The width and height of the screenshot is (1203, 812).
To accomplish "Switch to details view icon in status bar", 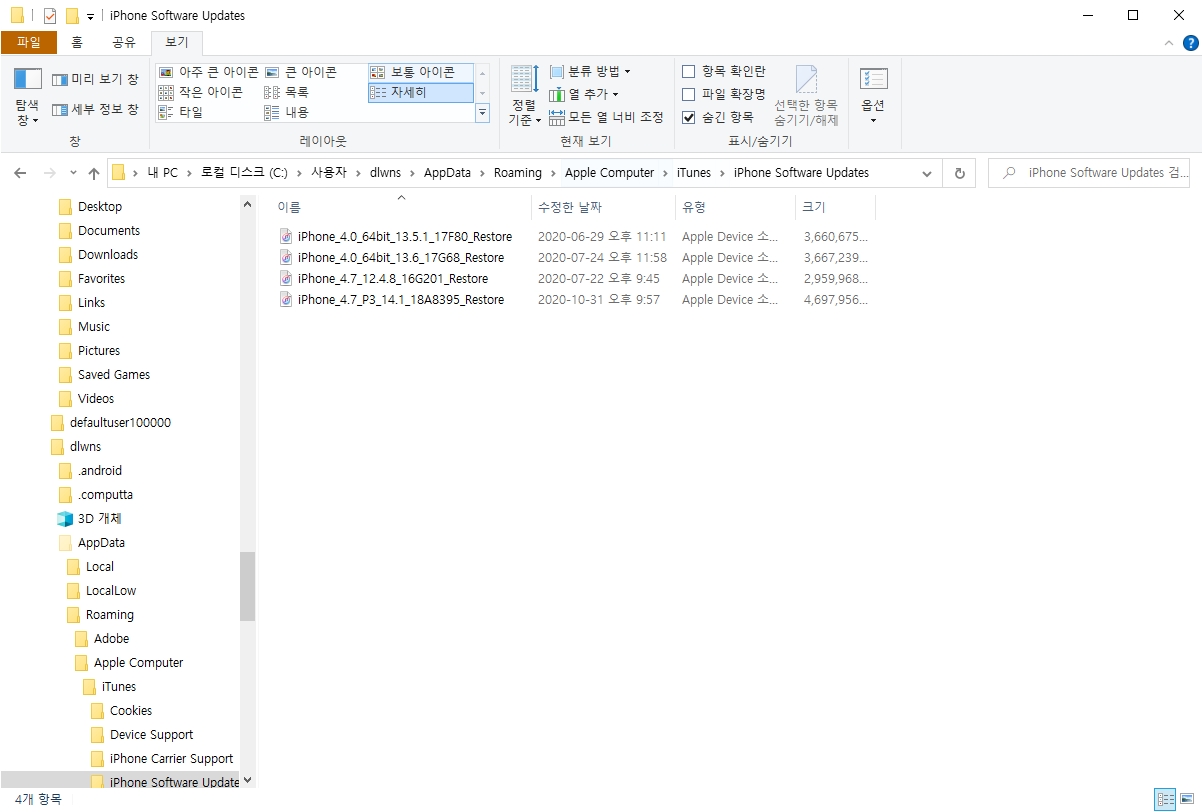I will tap(1165, 799).
